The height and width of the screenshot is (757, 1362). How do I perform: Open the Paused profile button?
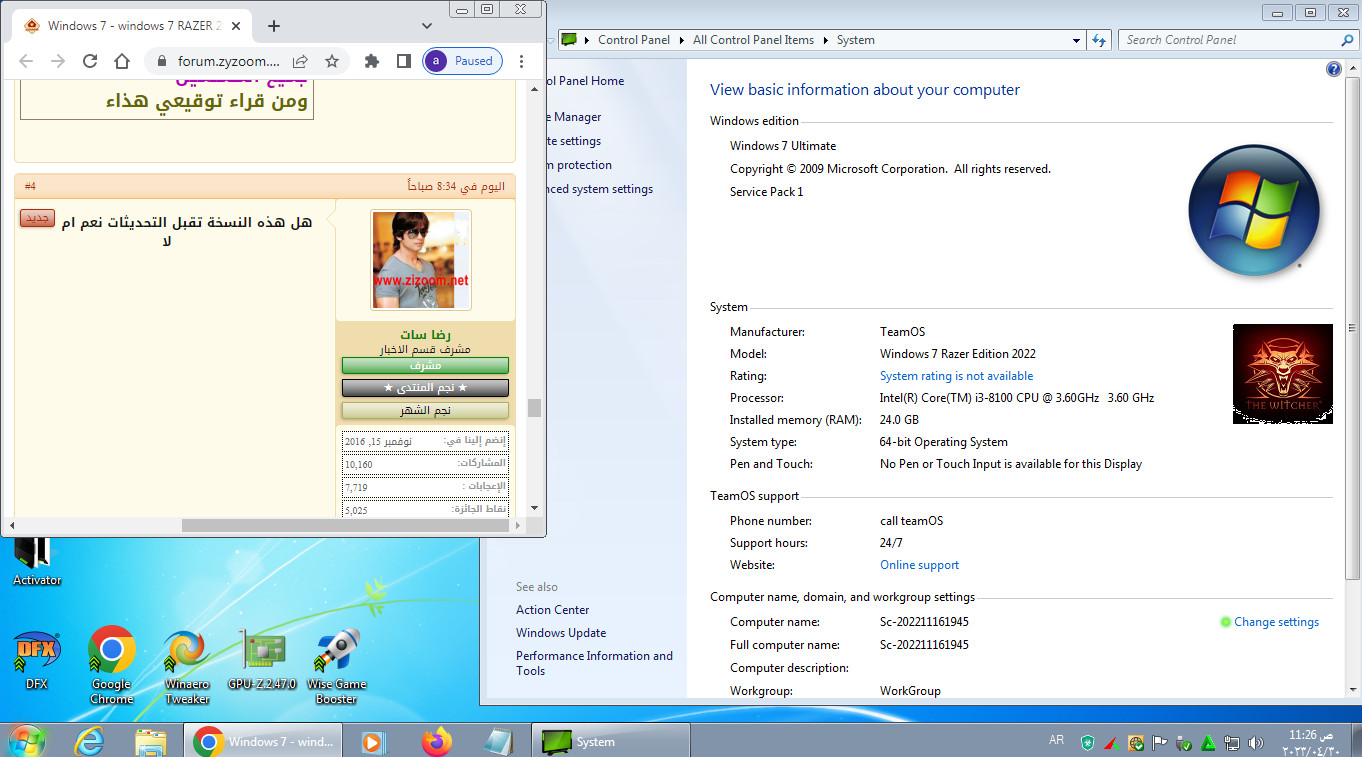pos(462,61)
